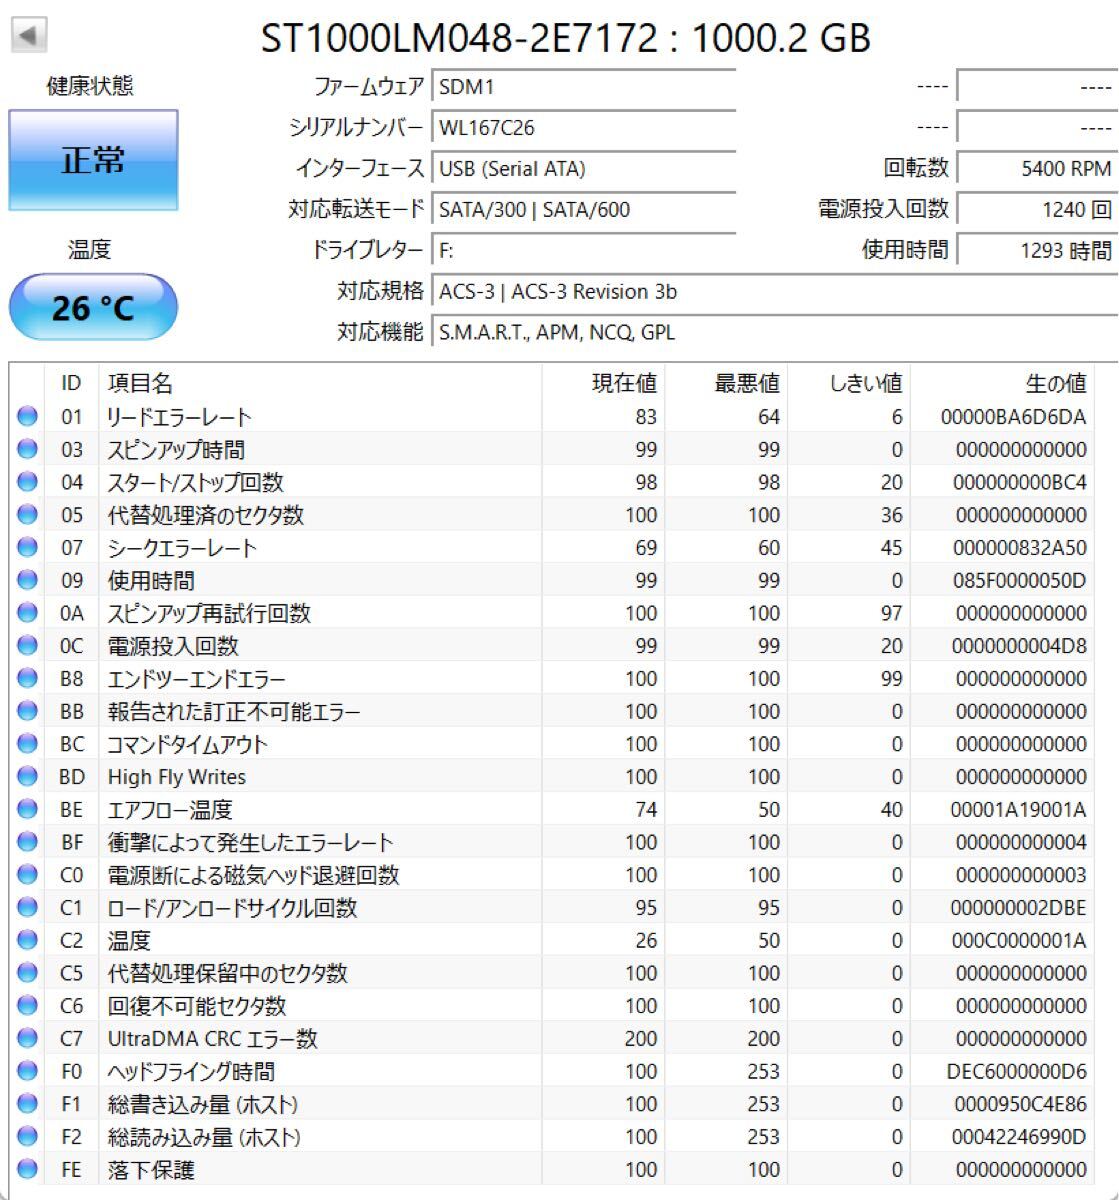Select interface field USB (Serial ATA)
This screenshot has width=1119, height=1200.
pyautogui.click(x=583, y=169)
